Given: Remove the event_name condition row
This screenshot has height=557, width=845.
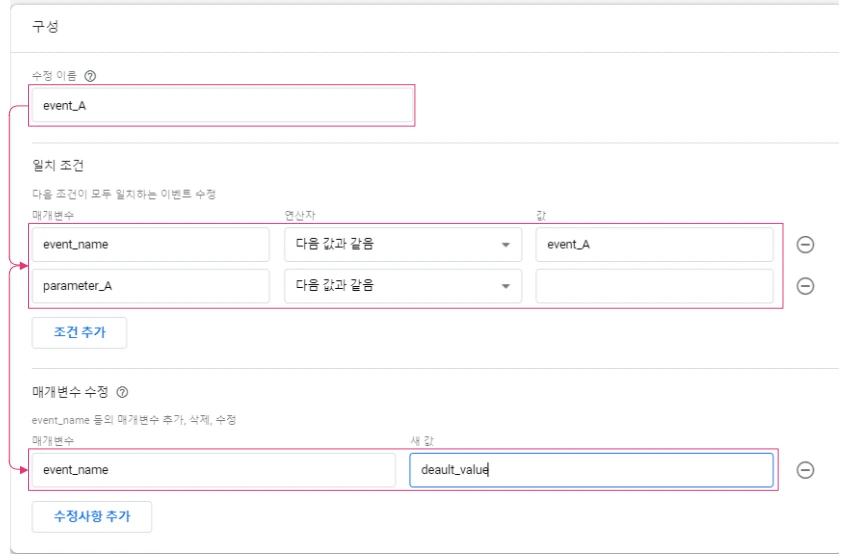Looking at the screenshot, I should pos(805,245).
